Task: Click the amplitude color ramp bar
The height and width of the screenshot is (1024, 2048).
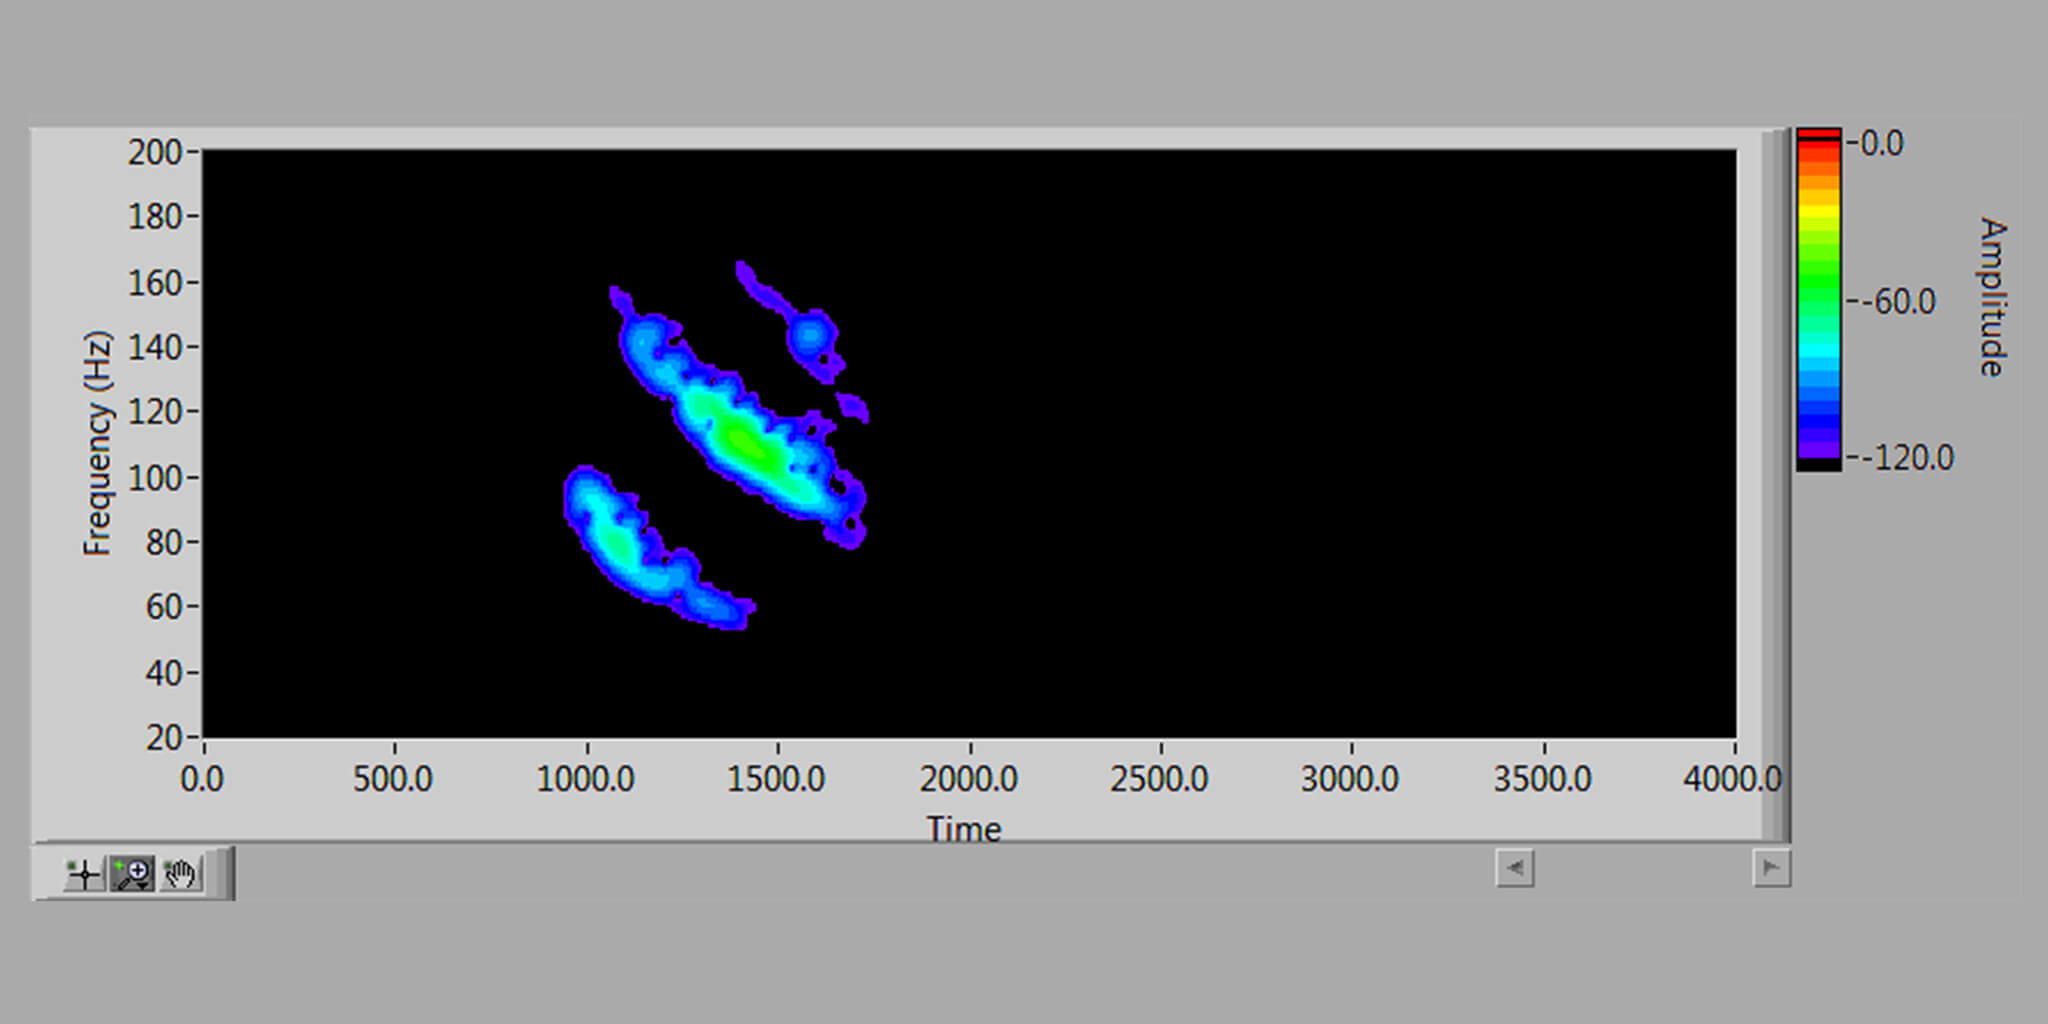Action: 1818,299
